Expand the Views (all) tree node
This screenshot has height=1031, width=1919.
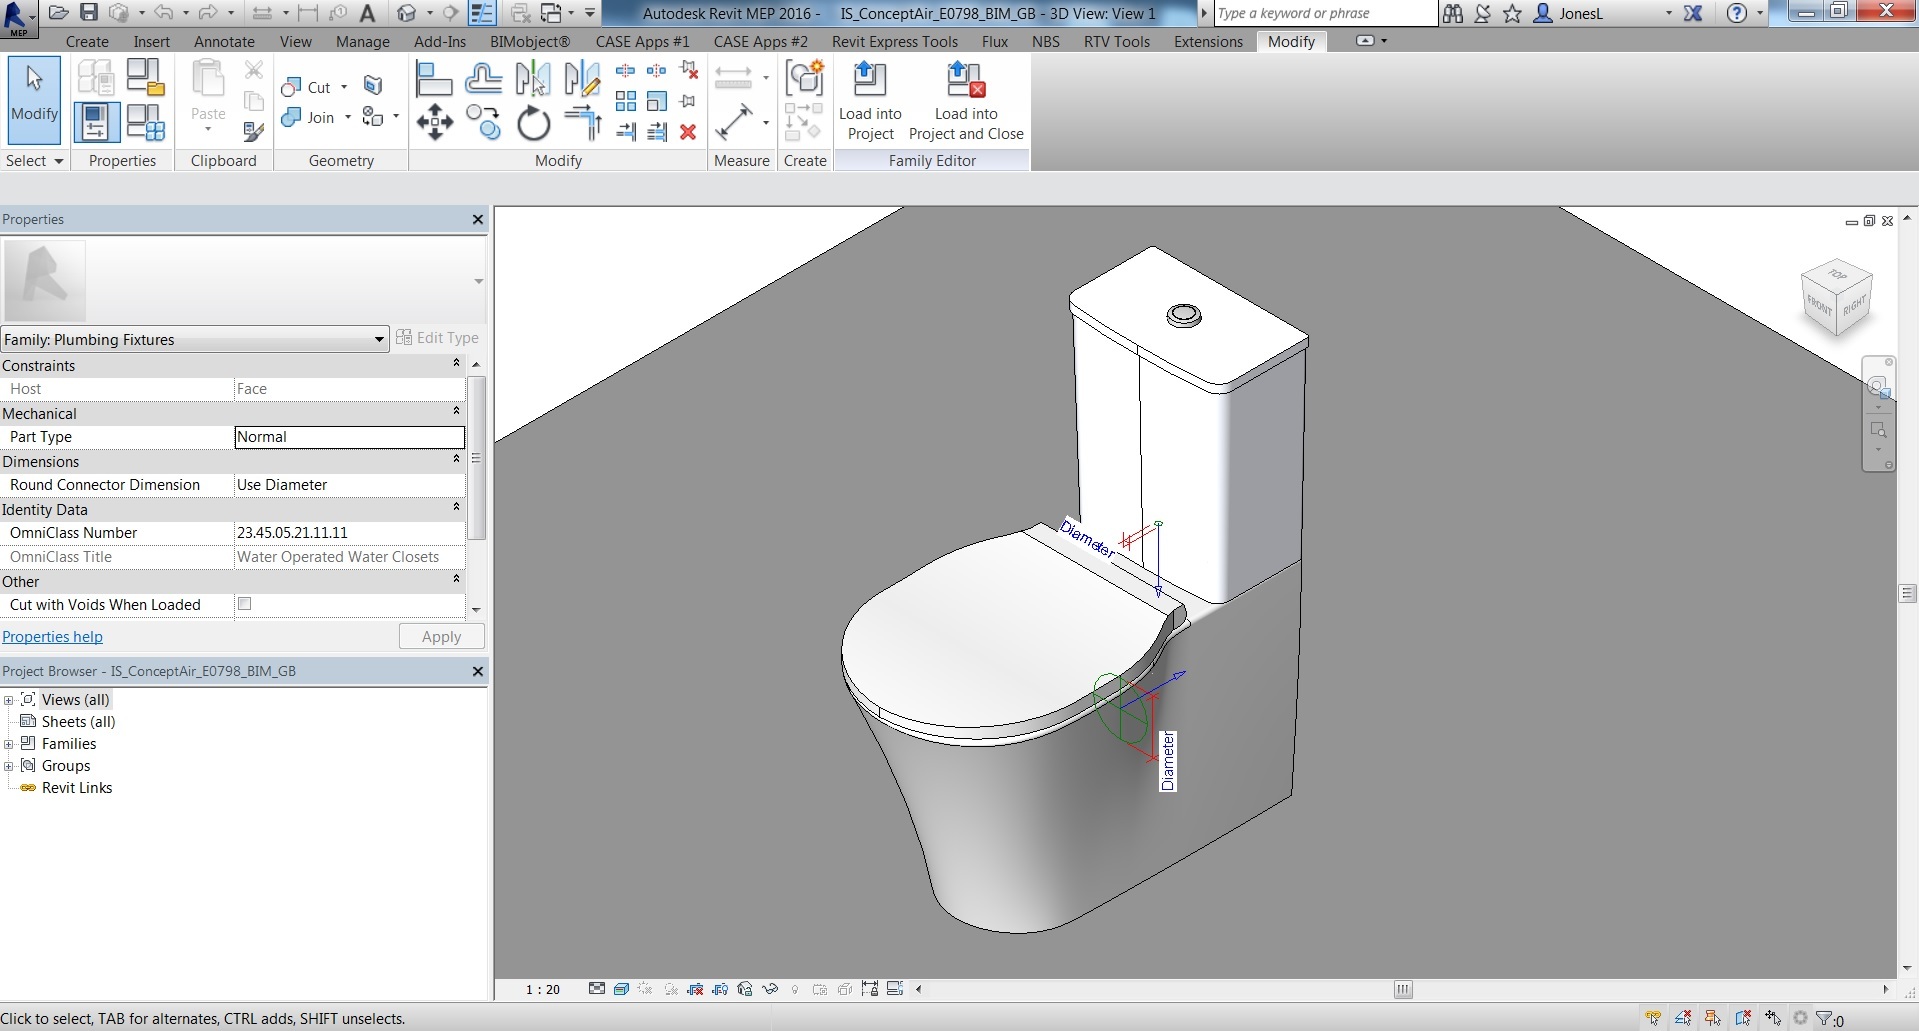click(x=9, y=700)
